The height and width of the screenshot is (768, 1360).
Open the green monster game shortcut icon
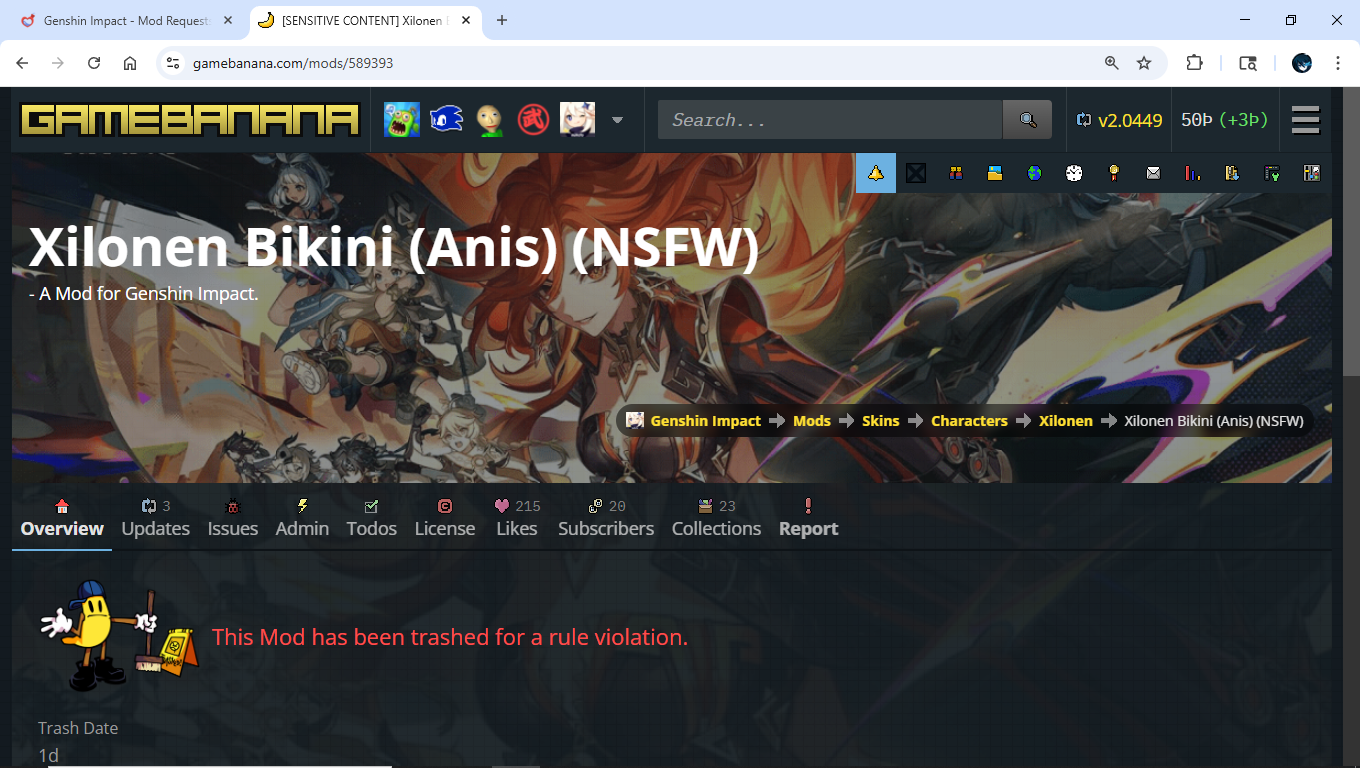(x=402, y=120)
